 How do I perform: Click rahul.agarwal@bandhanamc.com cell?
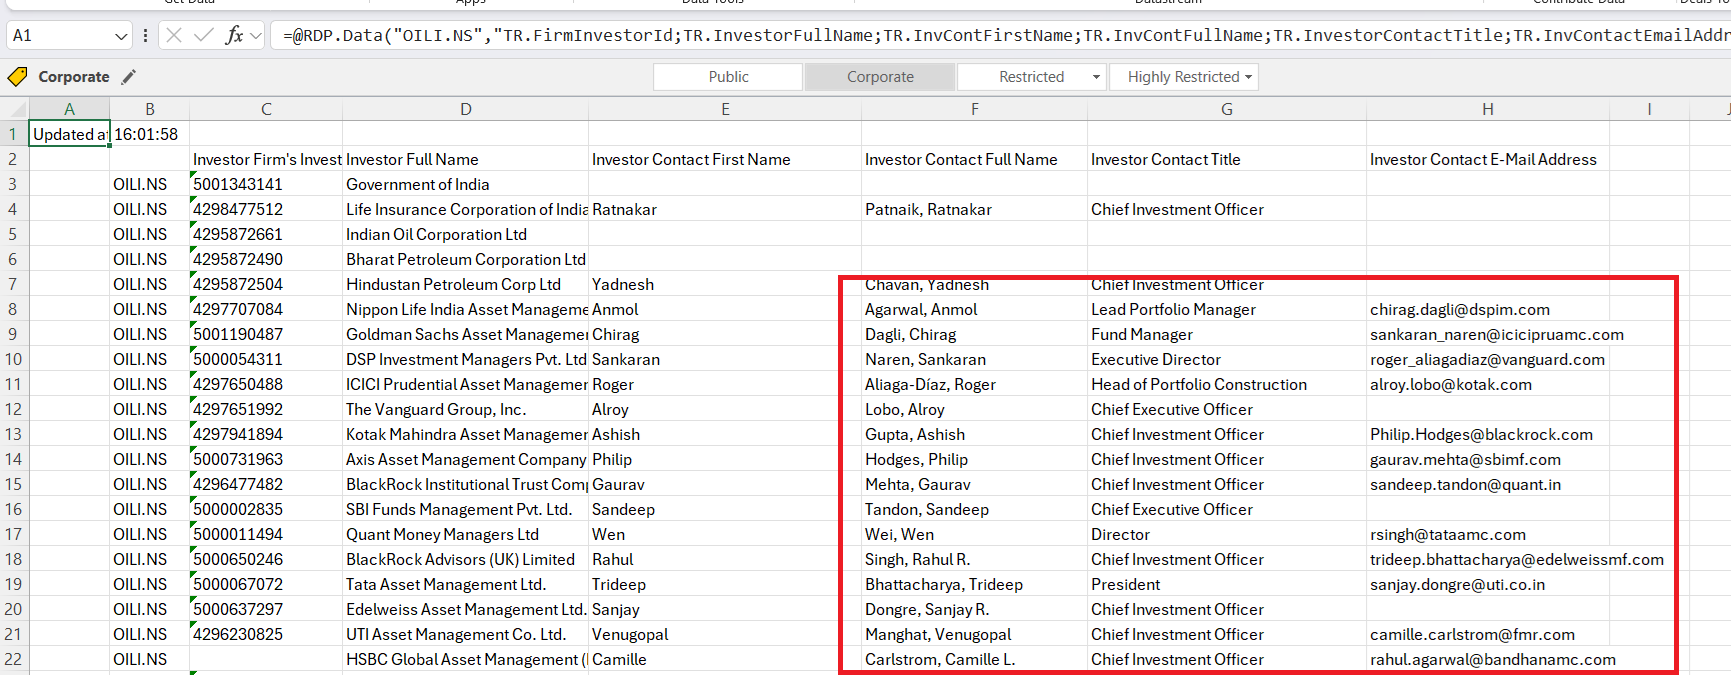pyautogui.click(x=1488, y=659)
